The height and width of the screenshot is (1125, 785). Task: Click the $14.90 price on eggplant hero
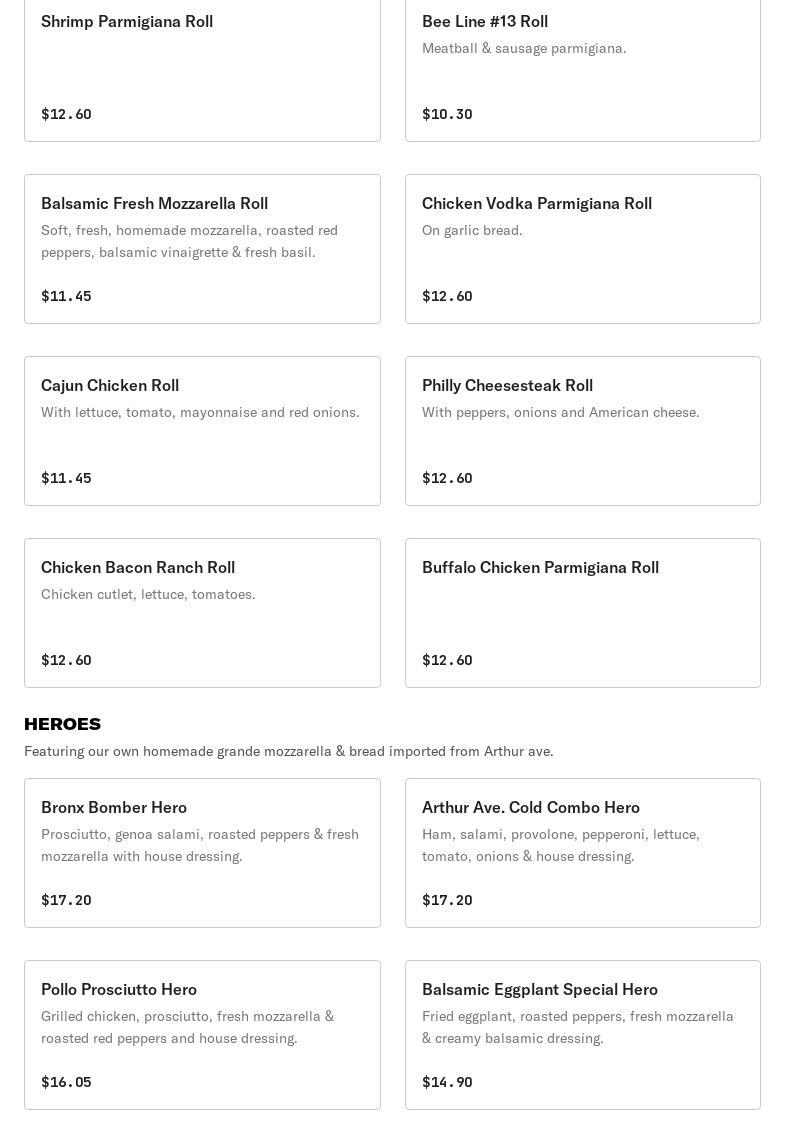pos(447,1082)
